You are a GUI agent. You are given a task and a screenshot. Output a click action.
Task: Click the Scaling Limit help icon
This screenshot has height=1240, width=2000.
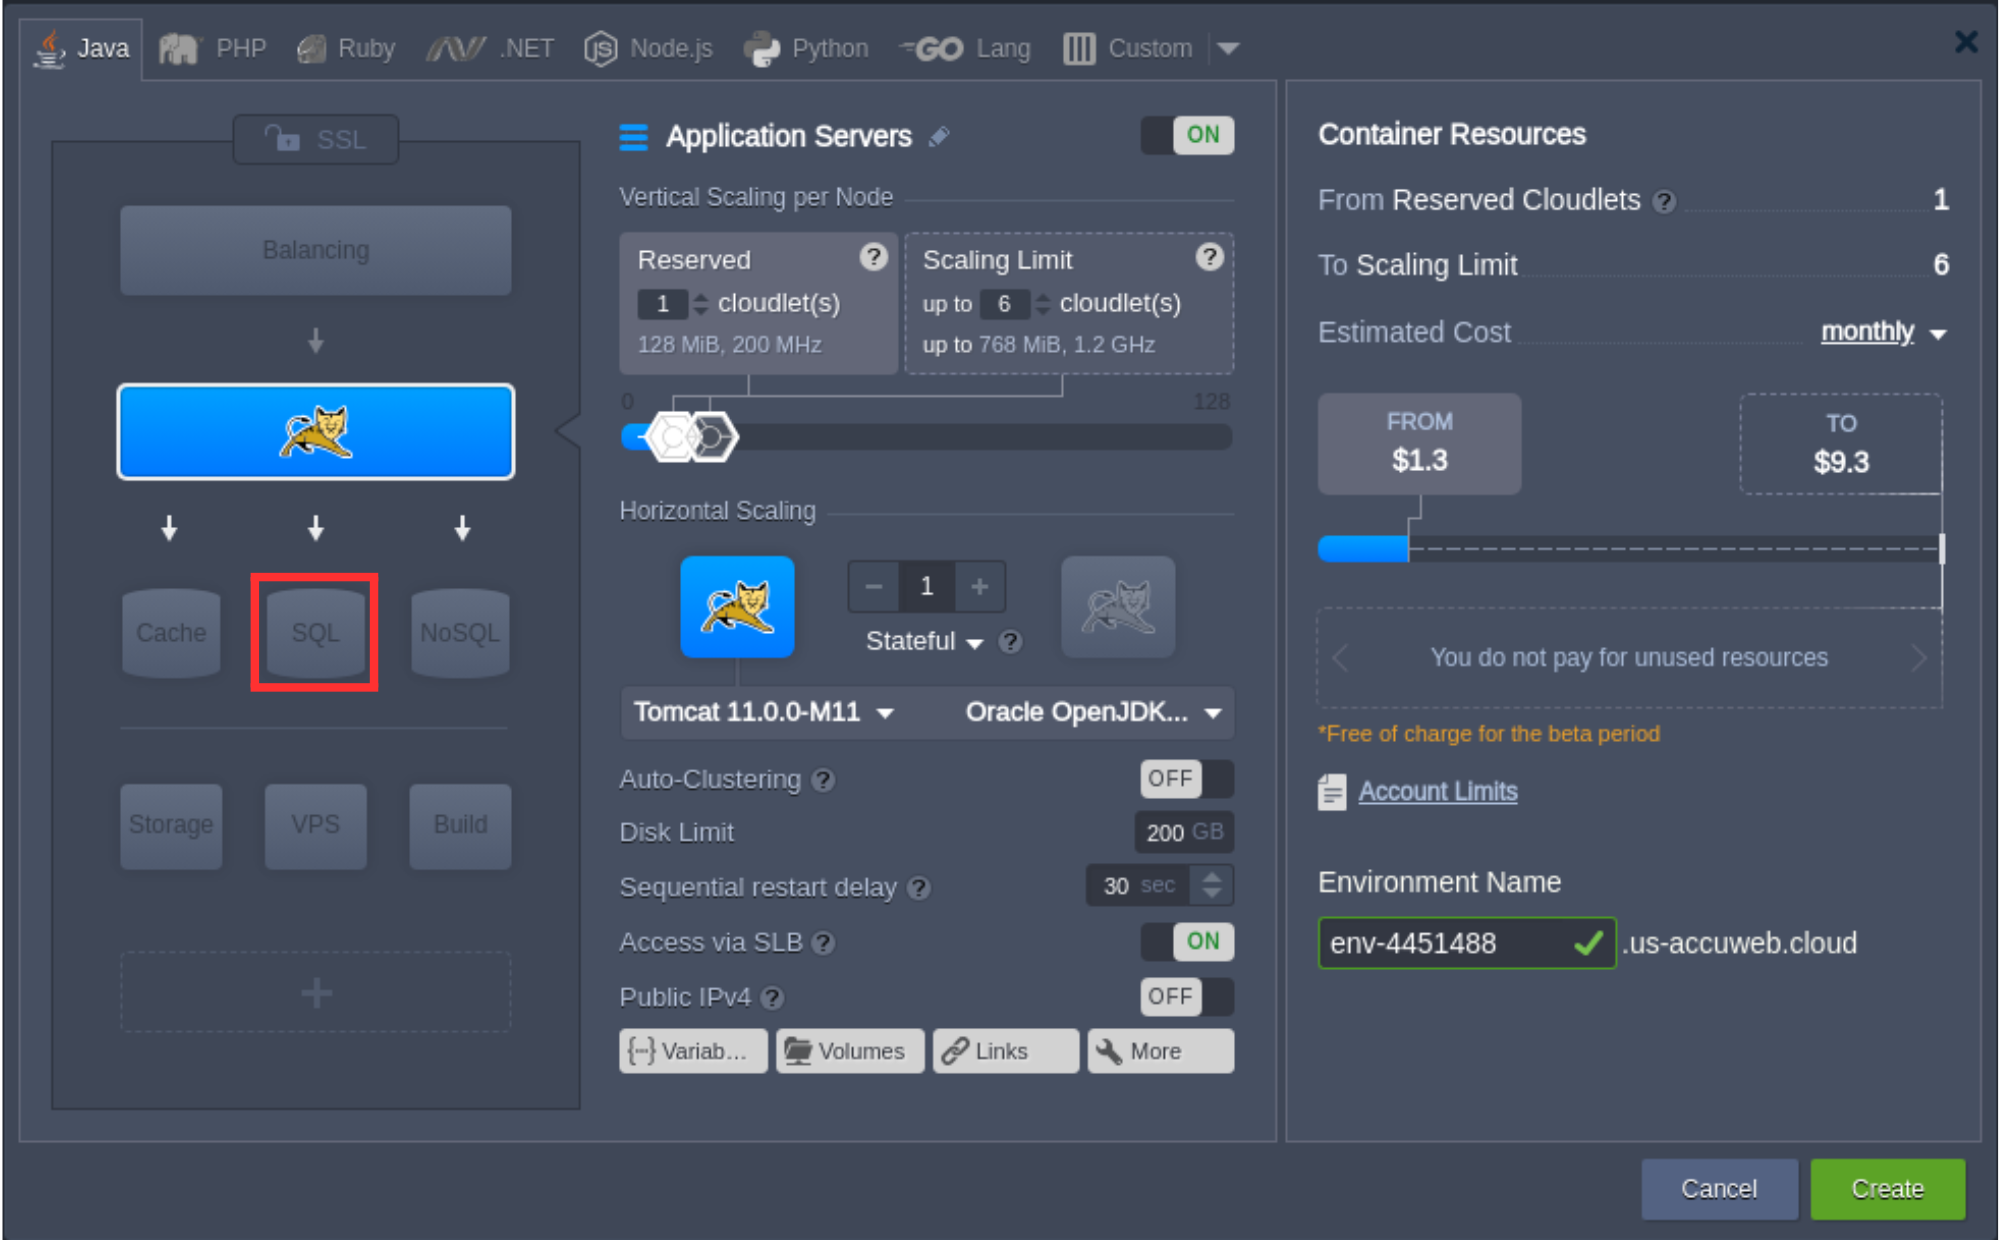tap(1209, 258)
